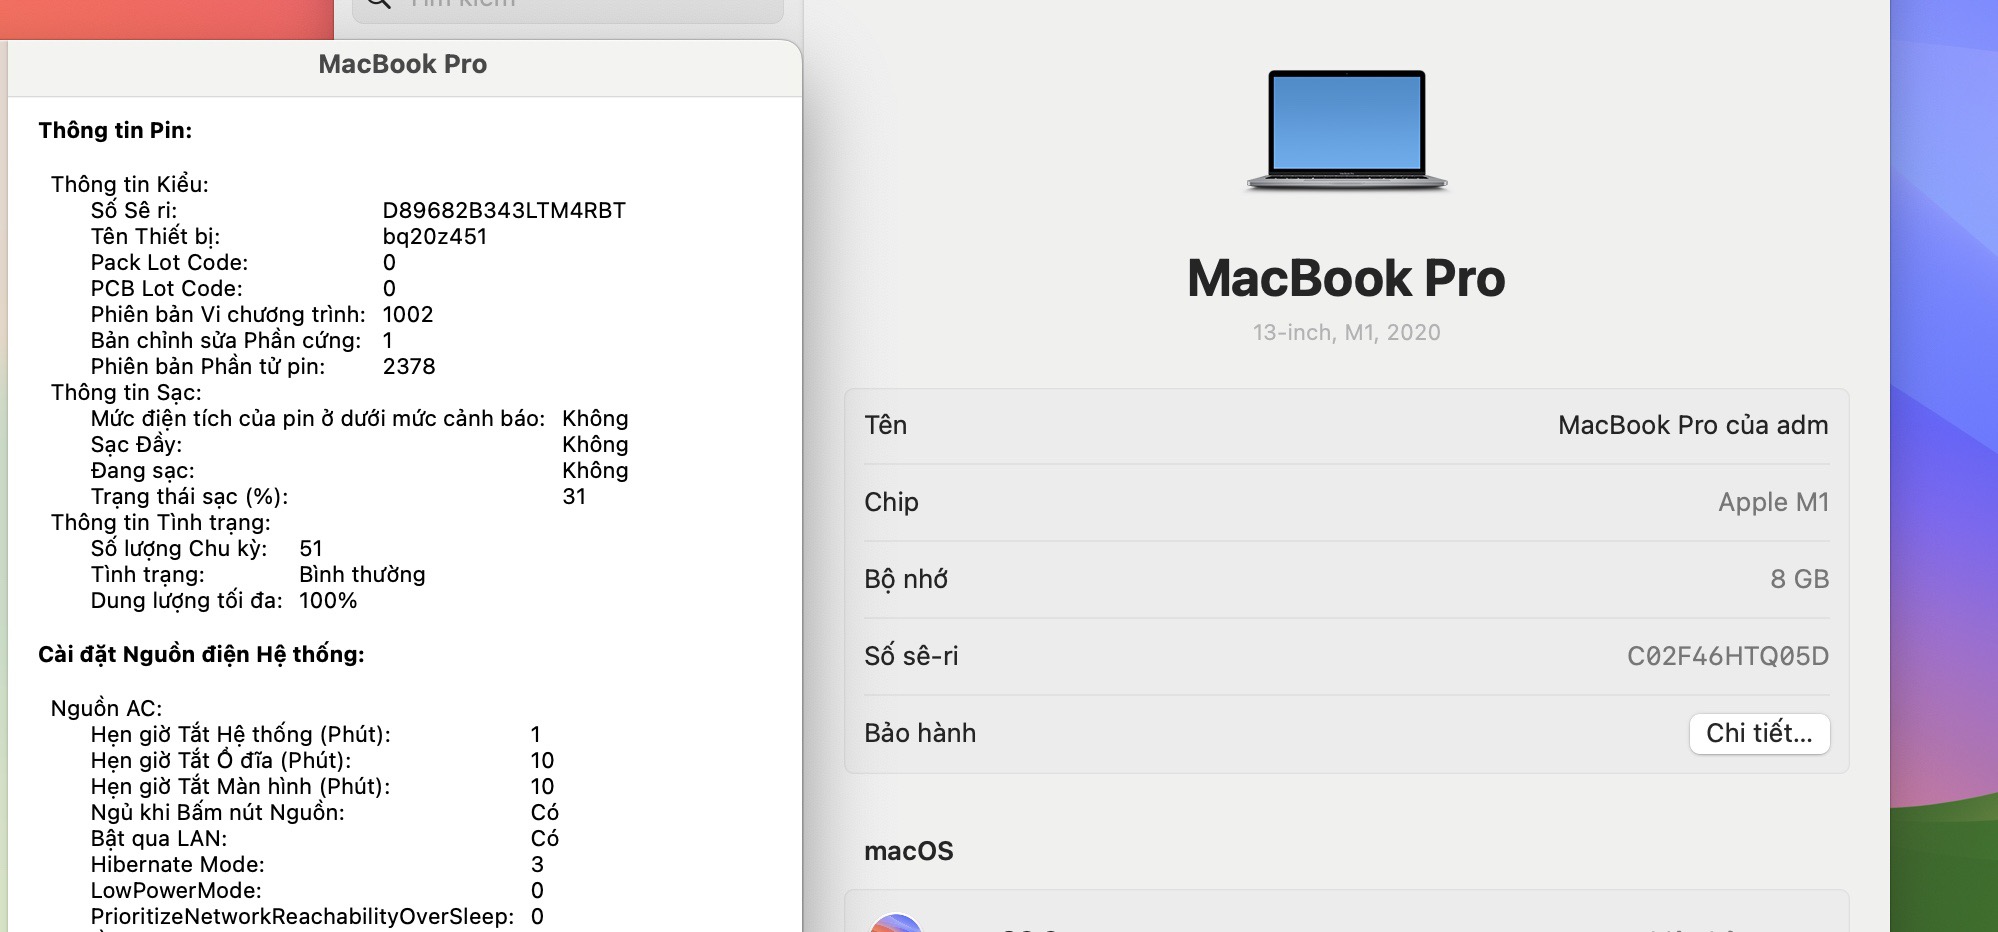The height and width of the screenshot is (932, 1998).
Task: Click the Bộ nhớ row label
Action: tap(906, 579)
